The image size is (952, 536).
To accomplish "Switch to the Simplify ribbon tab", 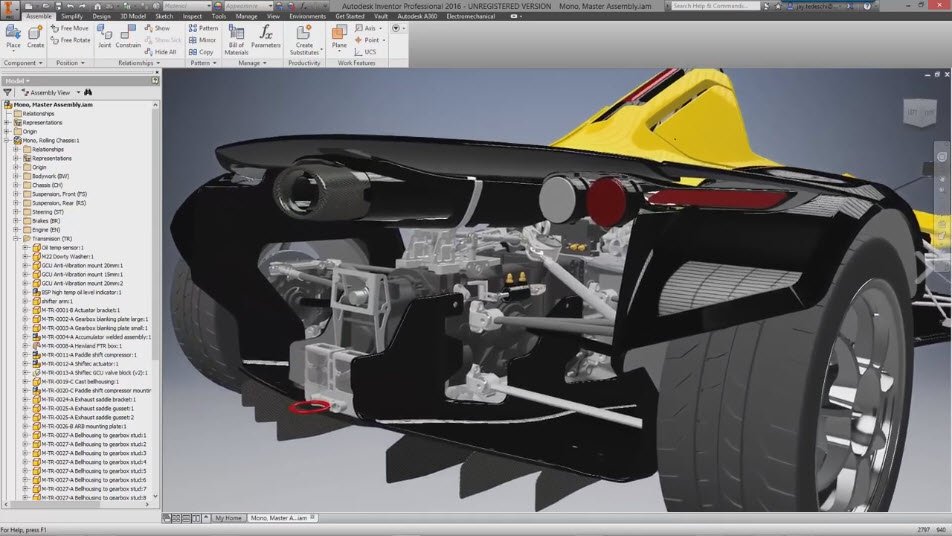I will pyautogui.click(x=72, y=16).
